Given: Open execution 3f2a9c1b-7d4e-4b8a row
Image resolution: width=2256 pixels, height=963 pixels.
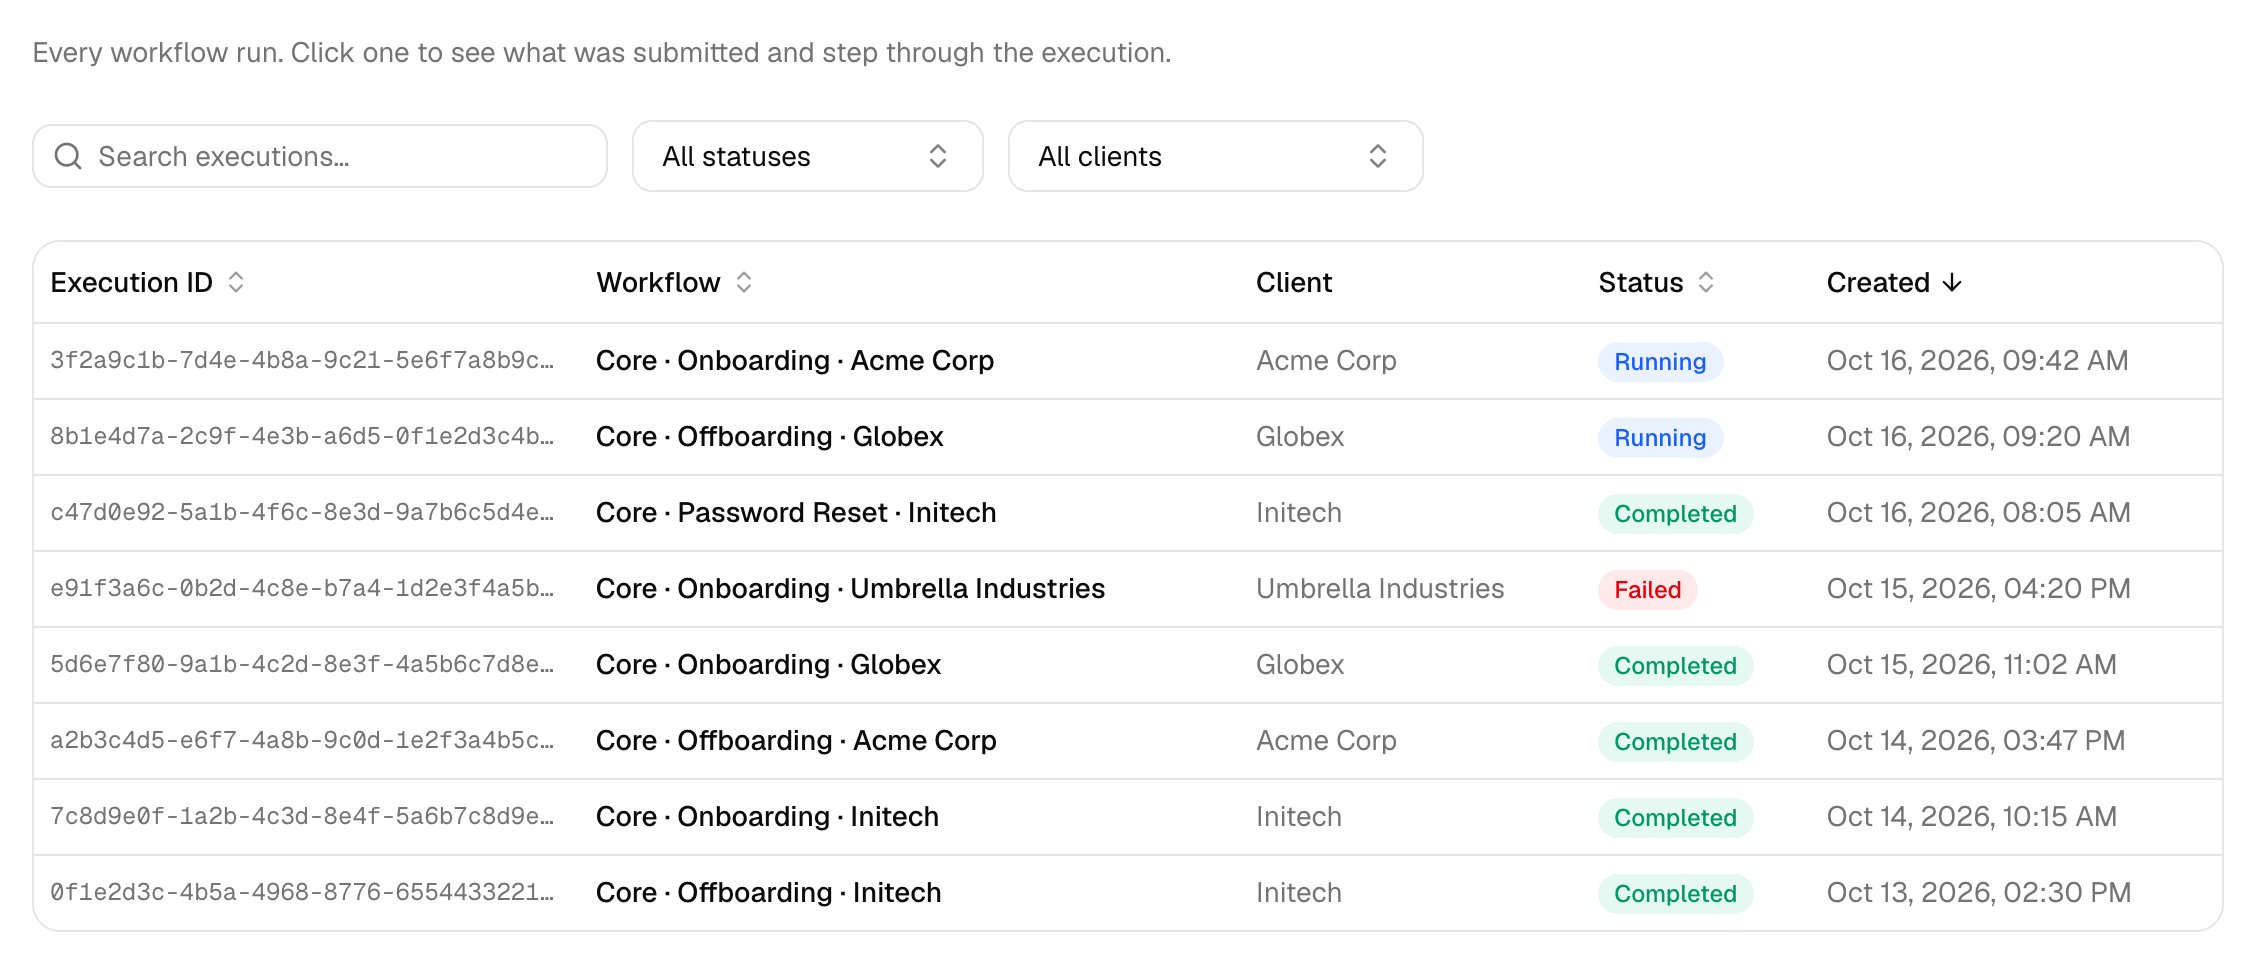Looking at the screenshot, I should [x=1128, y=361].
